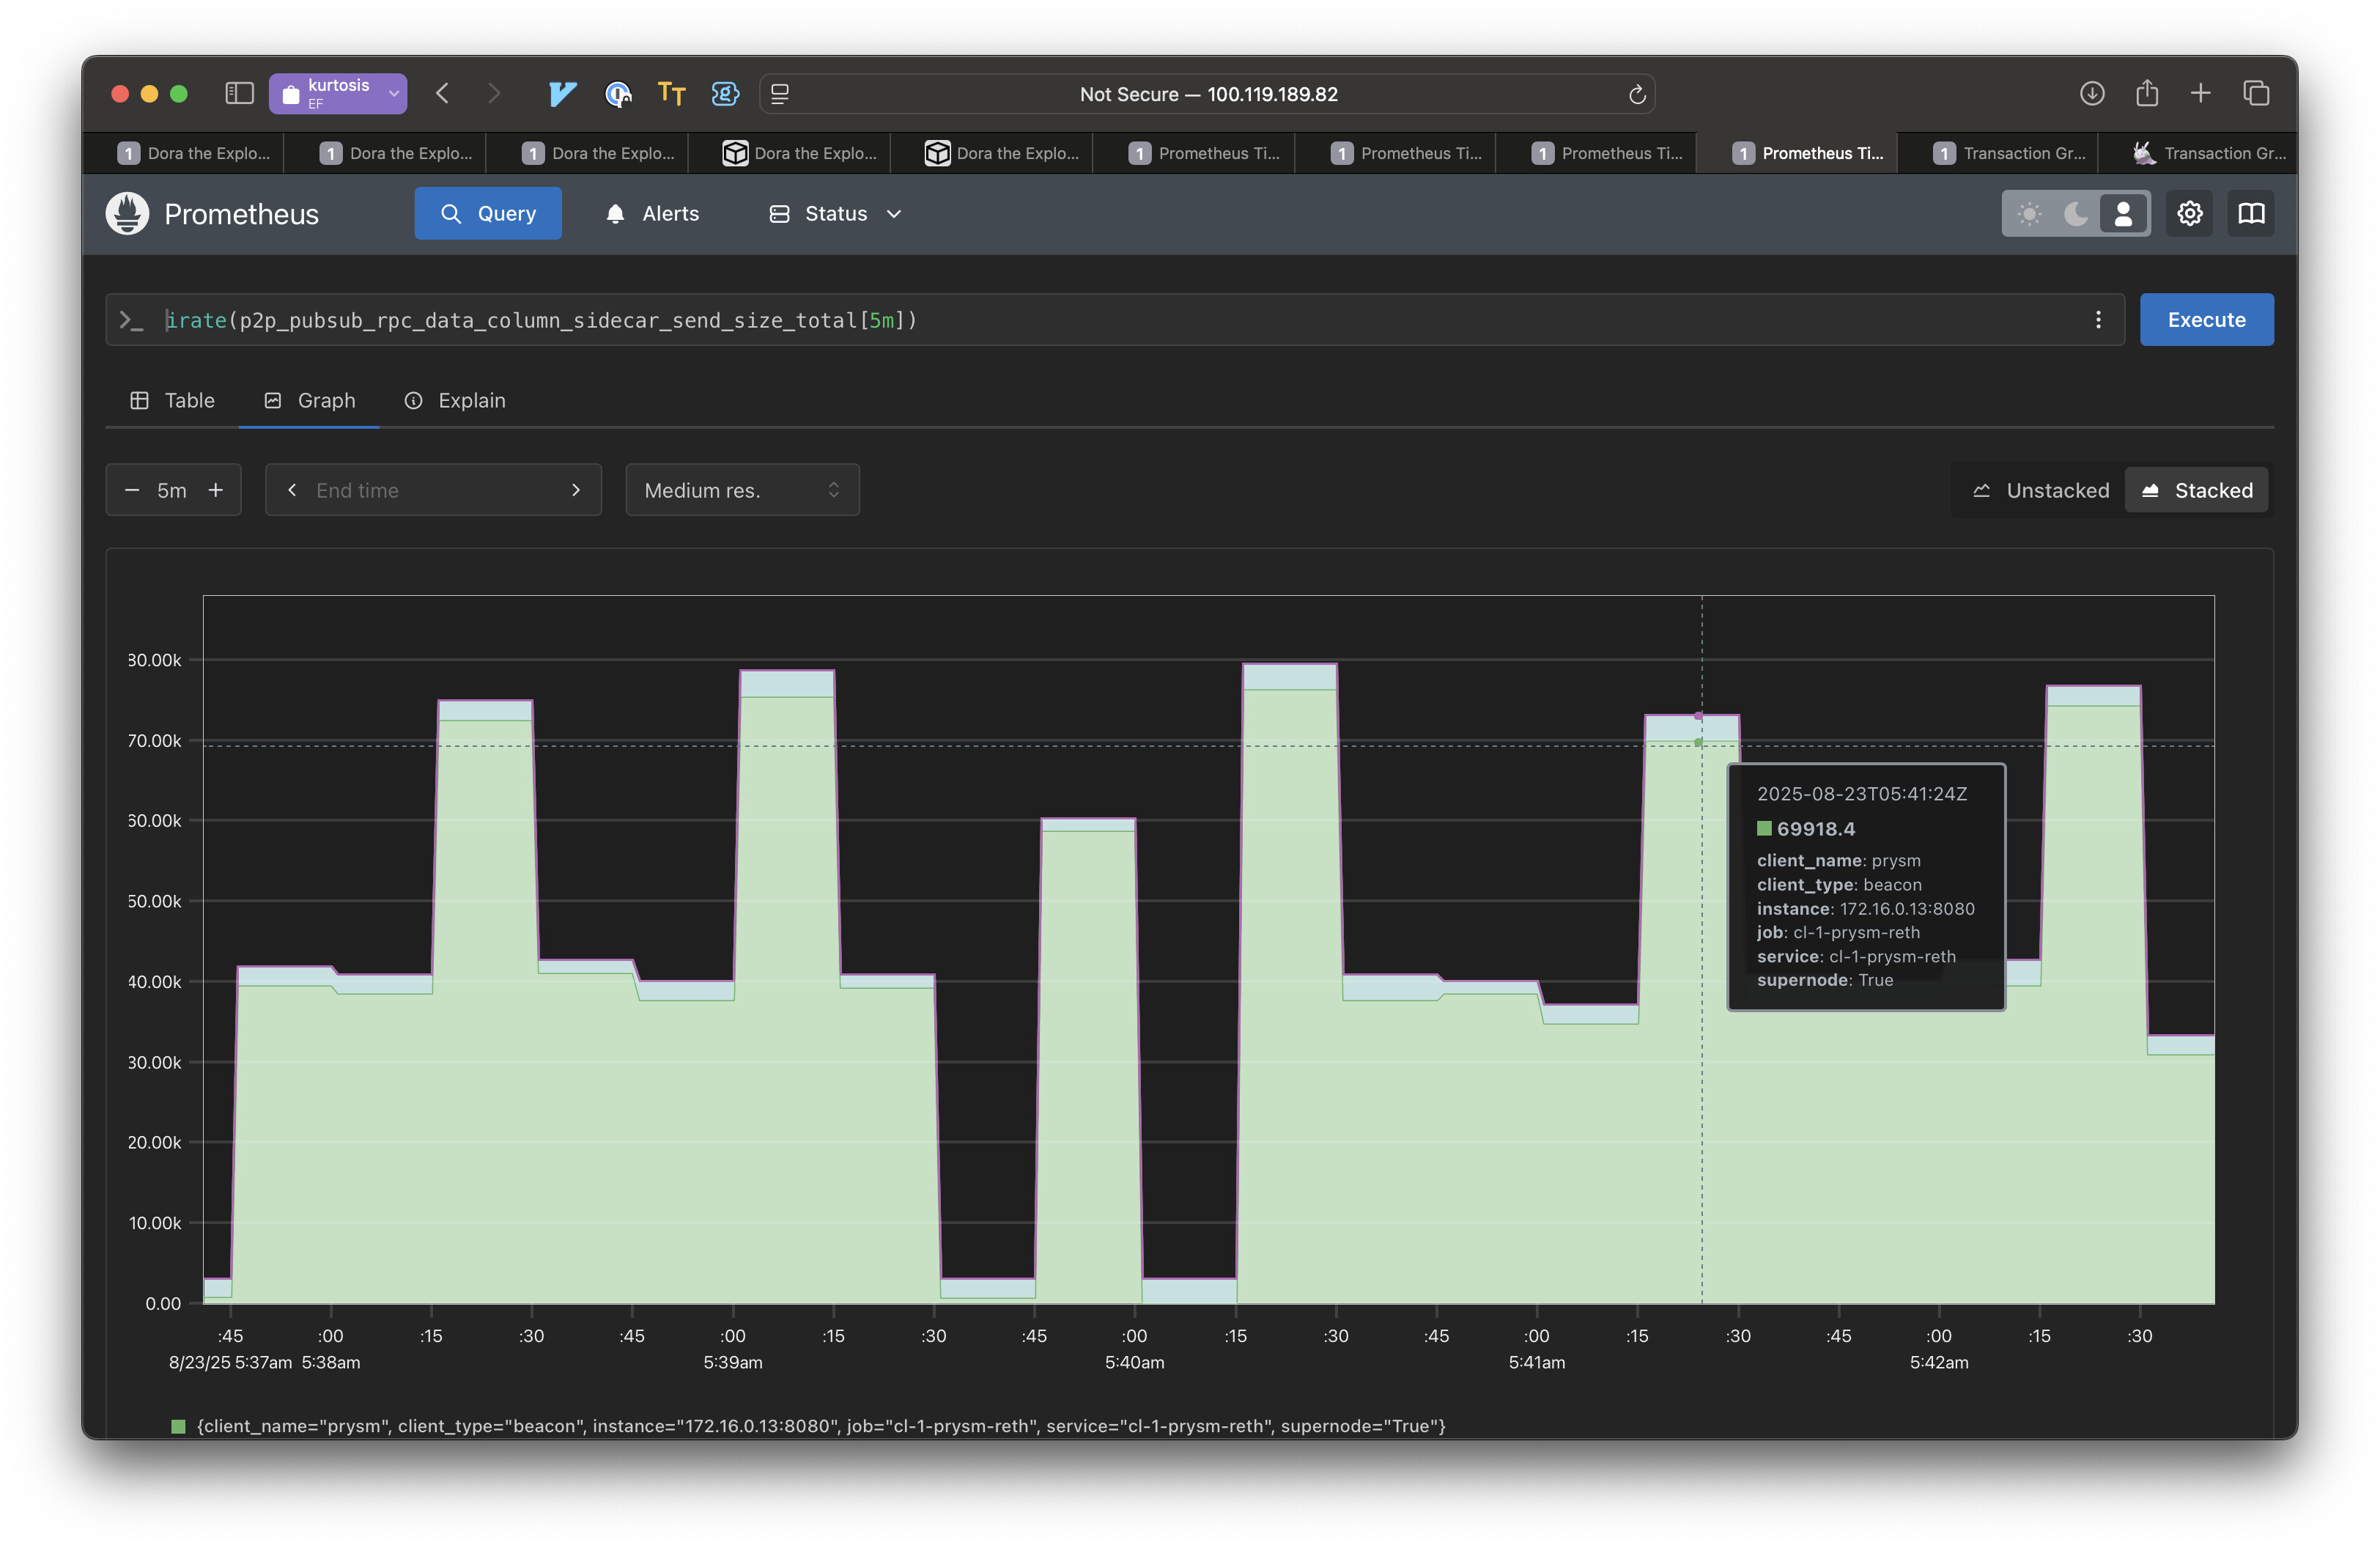Open the Explain tab

pyautogui.click(x=455, y=400)
